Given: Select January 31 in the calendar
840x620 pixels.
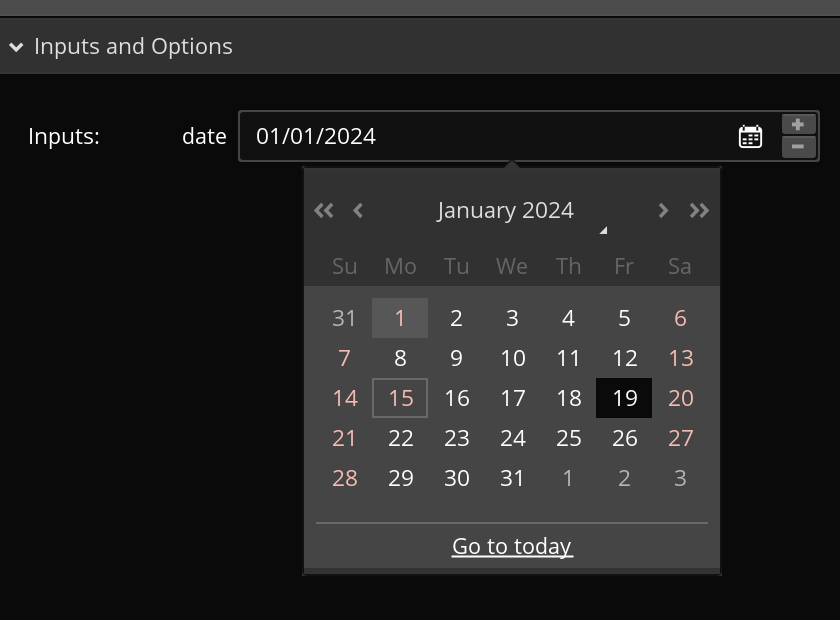Looking at the screenshot, I should [512, 478].
